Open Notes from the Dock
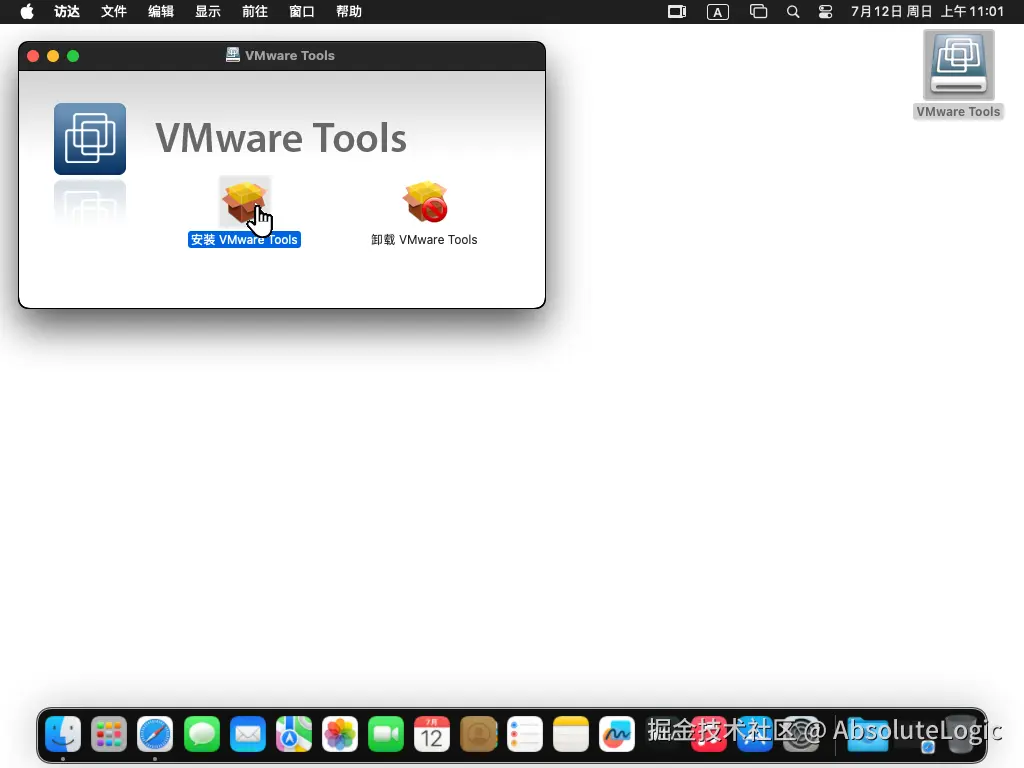The image size is (1024, 768). tap(571, 734)
